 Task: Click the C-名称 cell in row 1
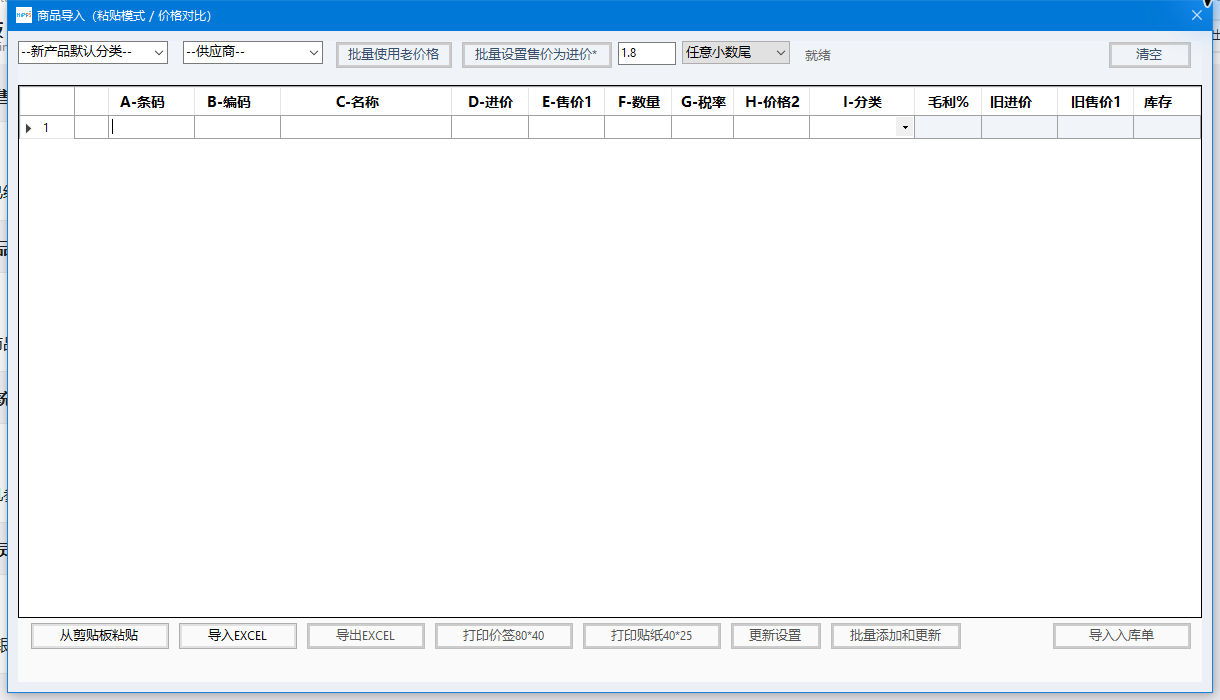366,128
